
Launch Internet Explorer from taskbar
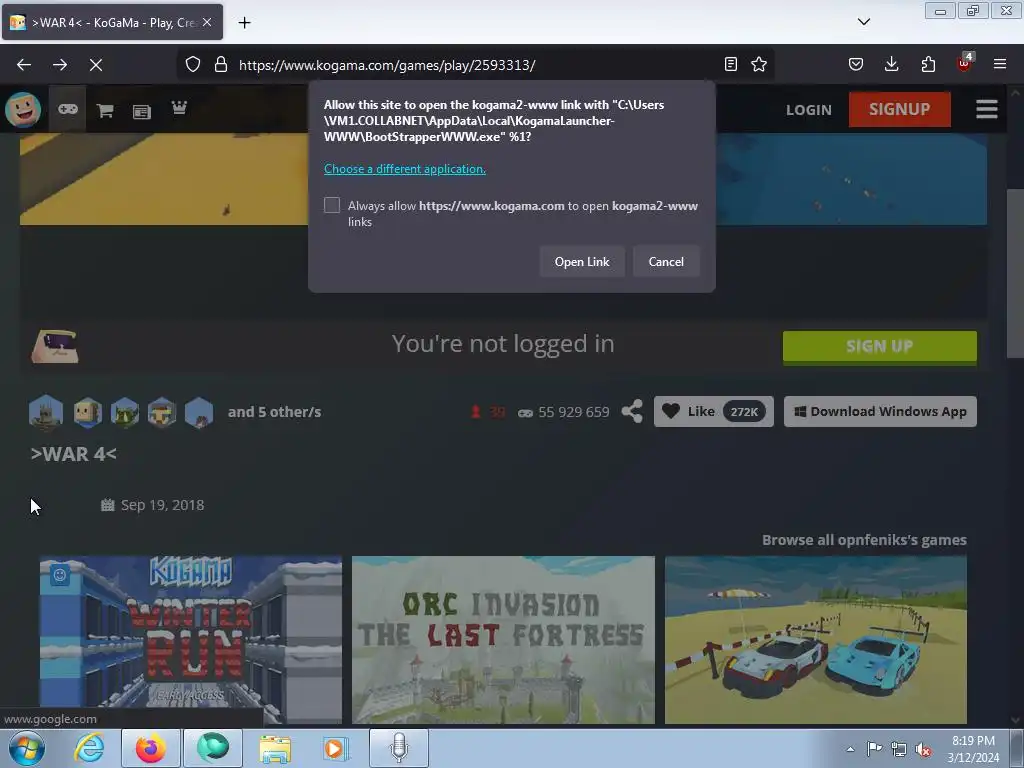89,748
